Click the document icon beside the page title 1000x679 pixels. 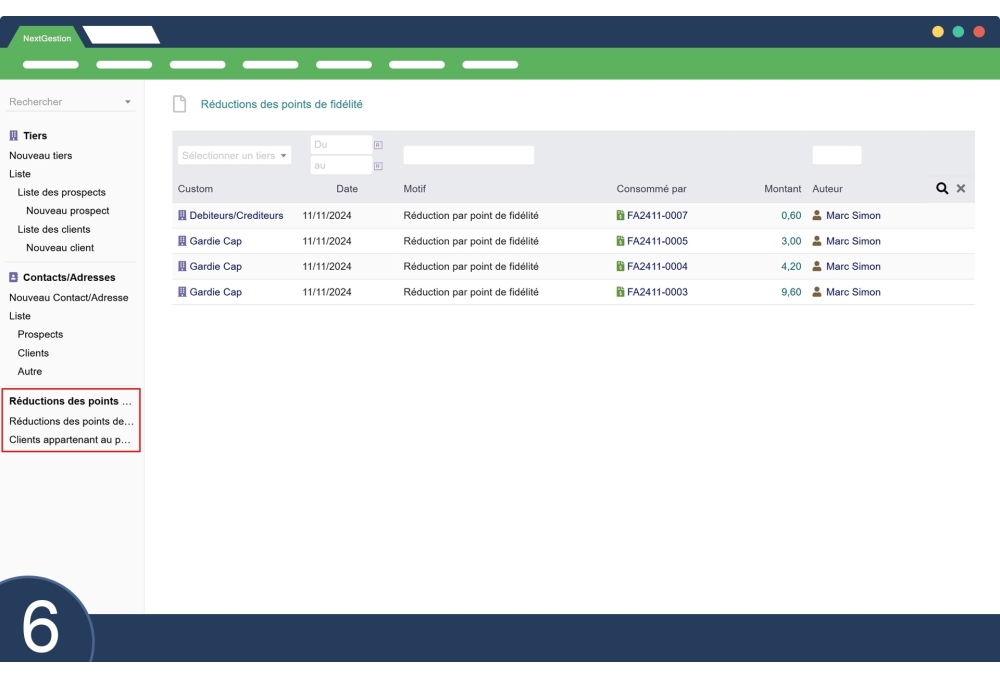(x=180, y=104)
